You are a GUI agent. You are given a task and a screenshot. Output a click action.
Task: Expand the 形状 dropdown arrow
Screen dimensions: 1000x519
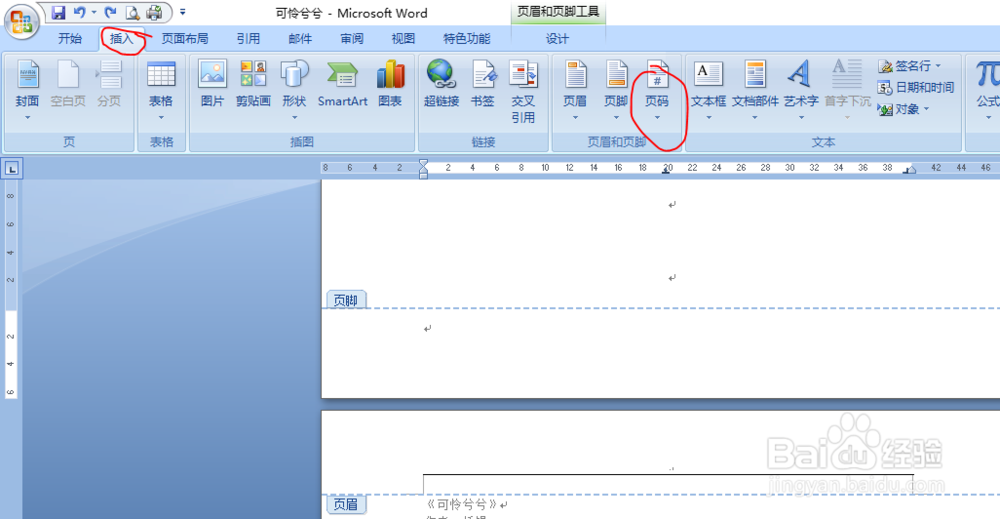295,118
